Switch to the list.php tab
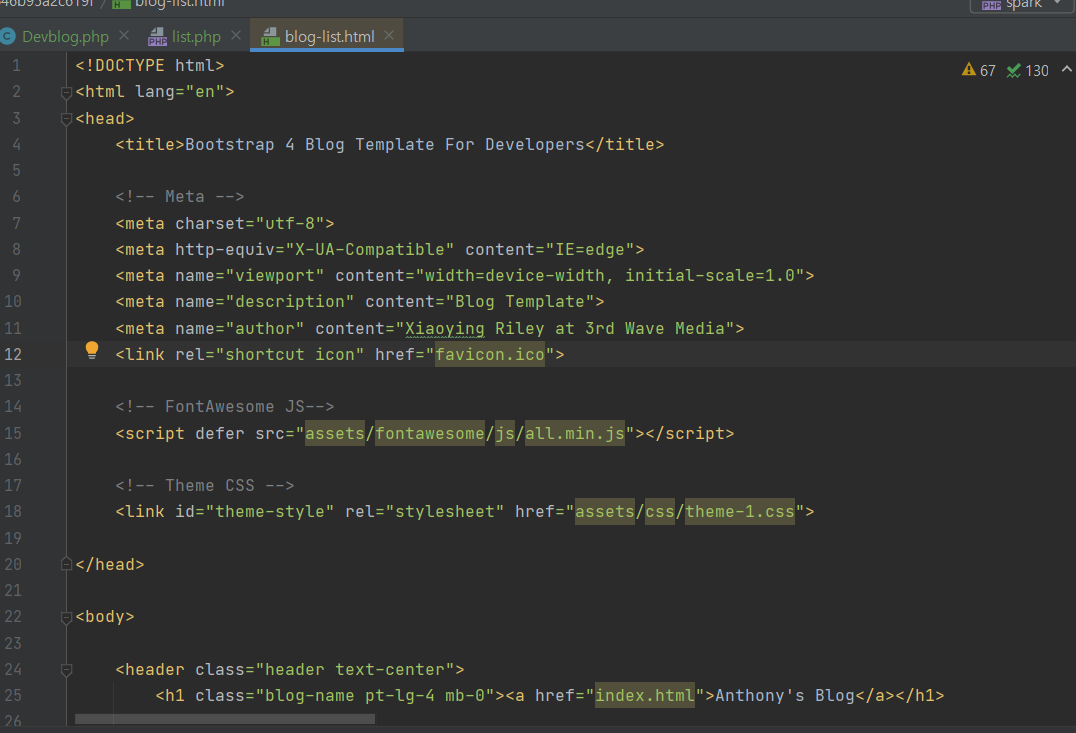This screenshot has height=733, width=1076. (196, 36)
